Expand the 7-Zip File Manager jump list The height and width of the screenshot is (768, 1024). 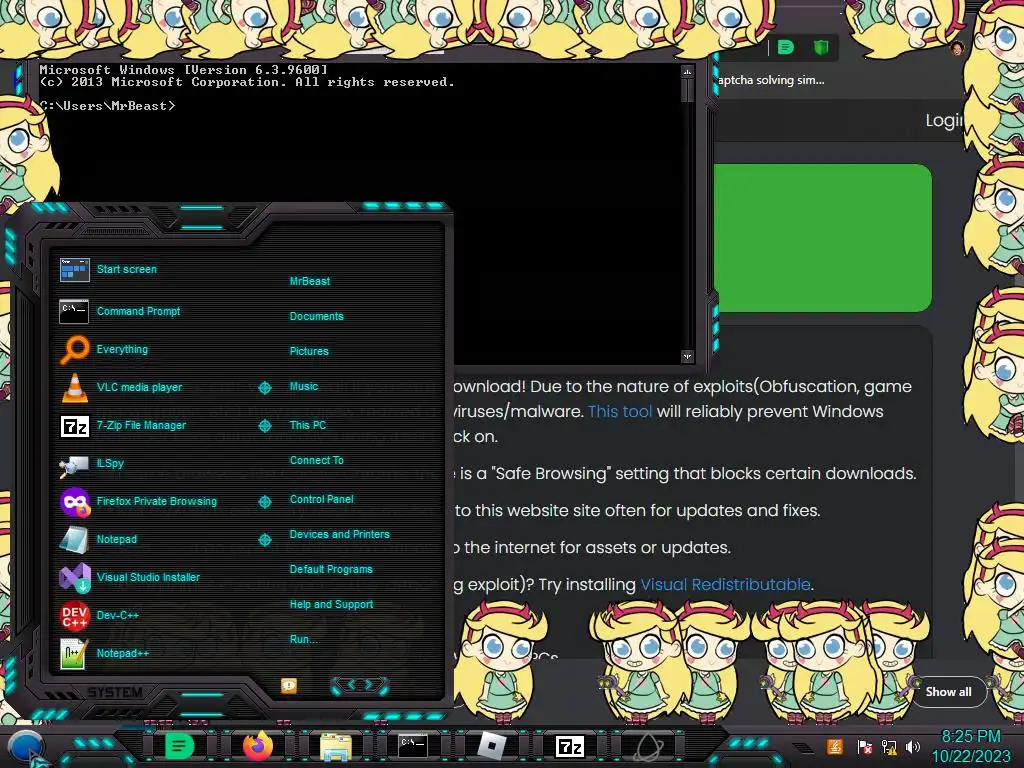264,426
